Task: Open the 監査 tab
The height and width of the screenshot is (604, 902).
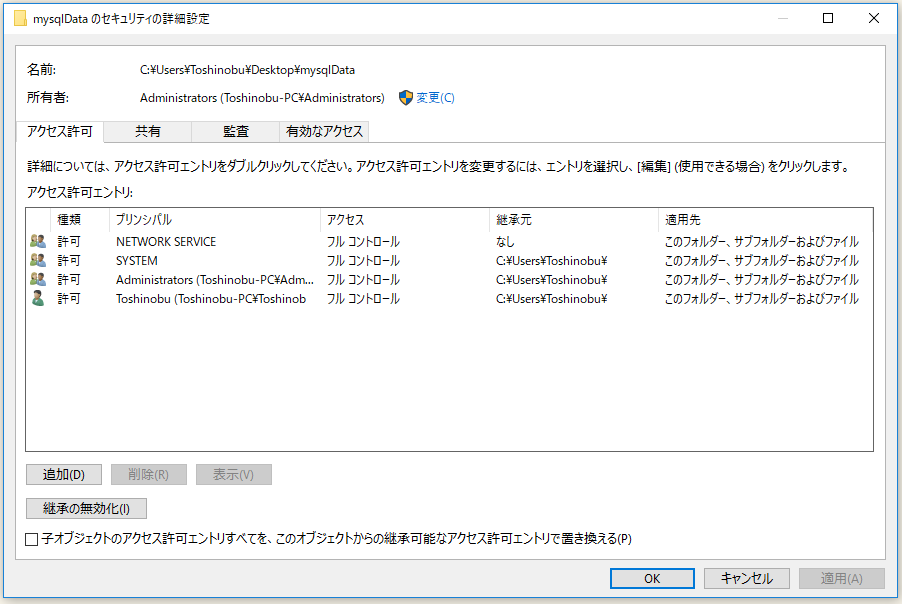Action: tap(236, 132)
